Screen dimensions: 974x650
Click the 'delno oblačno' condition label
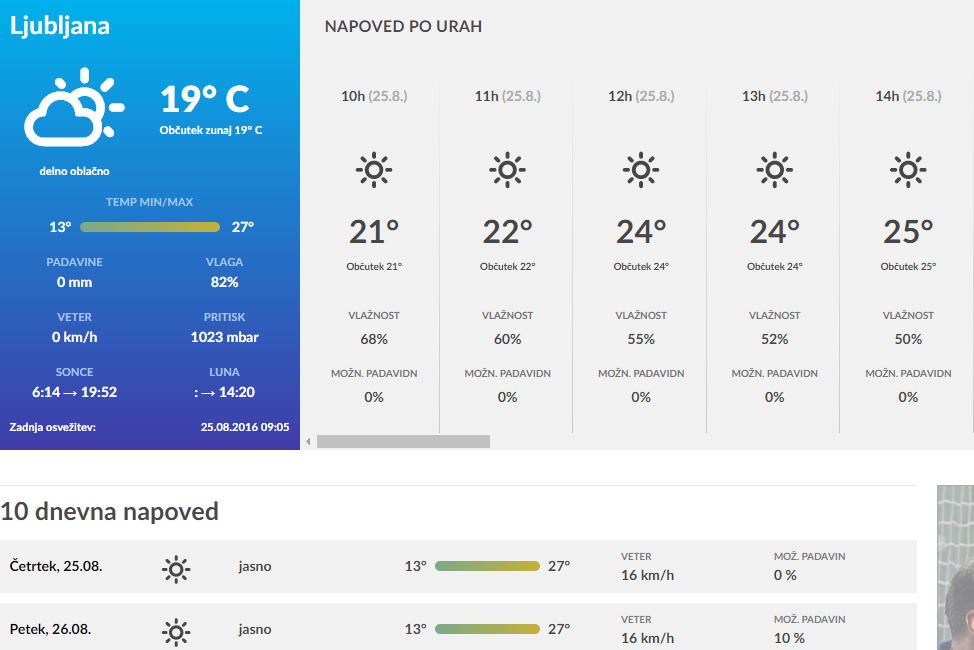pyautogui.click(x=75, y=171)
